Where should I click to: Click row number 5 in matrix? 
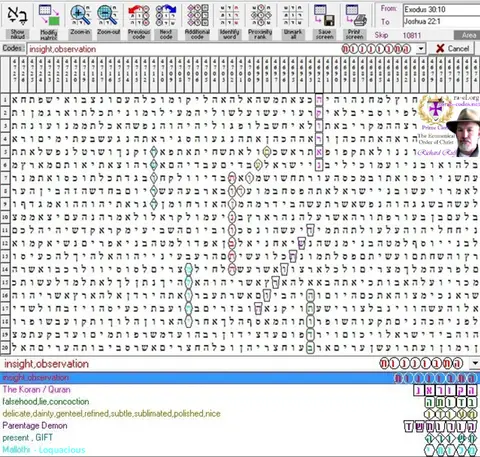click(x=5, y=152)
